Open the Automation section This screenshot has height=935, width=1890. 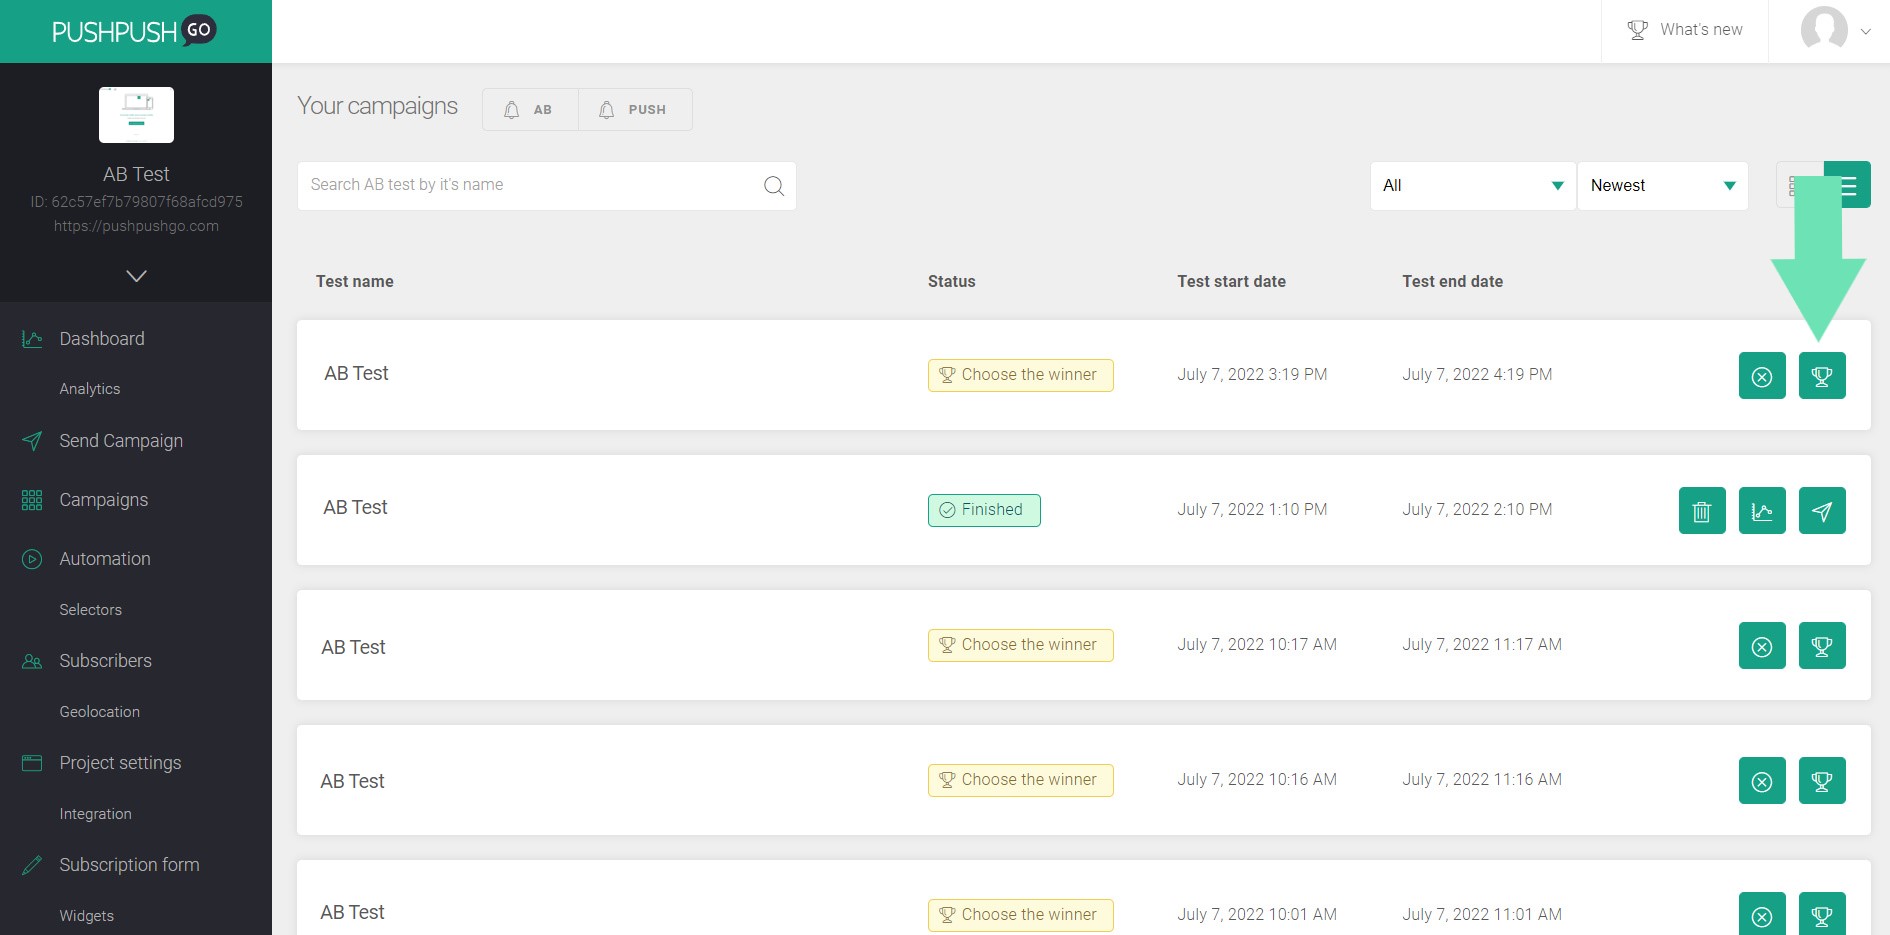tap(105, 559)
